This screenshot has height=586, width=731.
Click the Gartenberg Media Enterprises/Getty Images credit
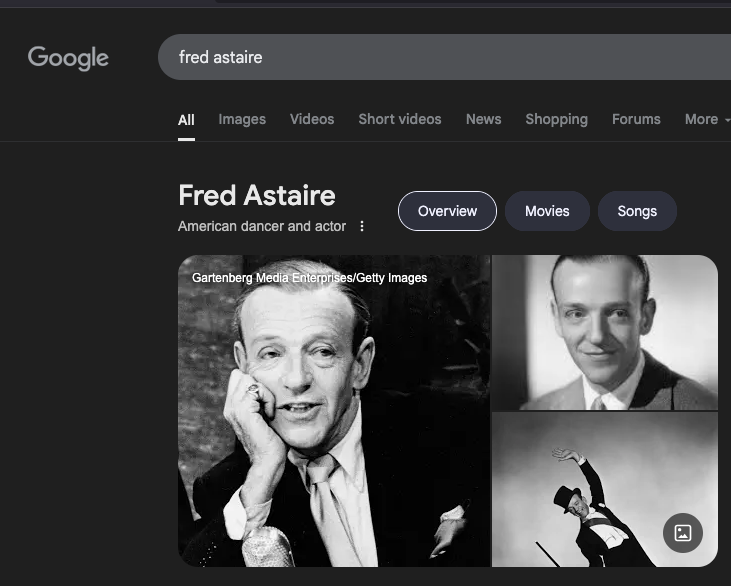coord(309,278)
